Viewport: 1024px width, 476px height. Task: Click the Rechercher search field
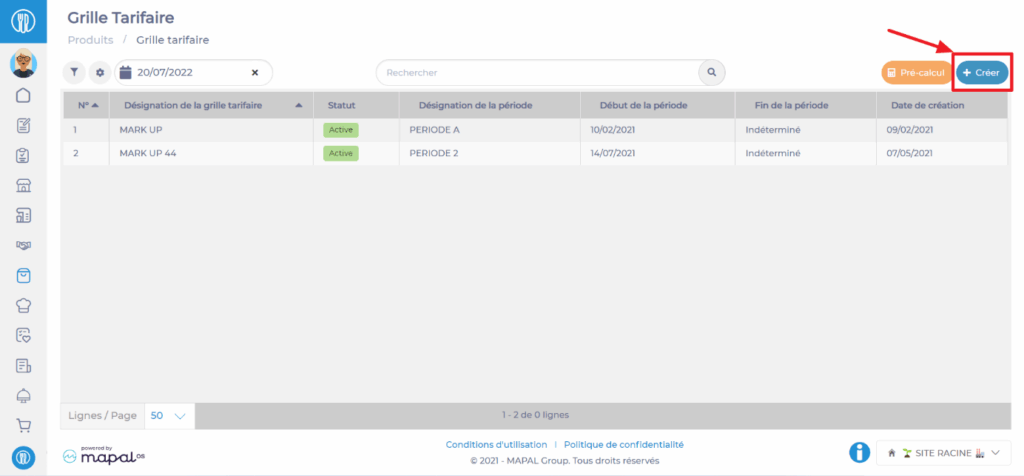pyautogui.click(x=536, y=73)
